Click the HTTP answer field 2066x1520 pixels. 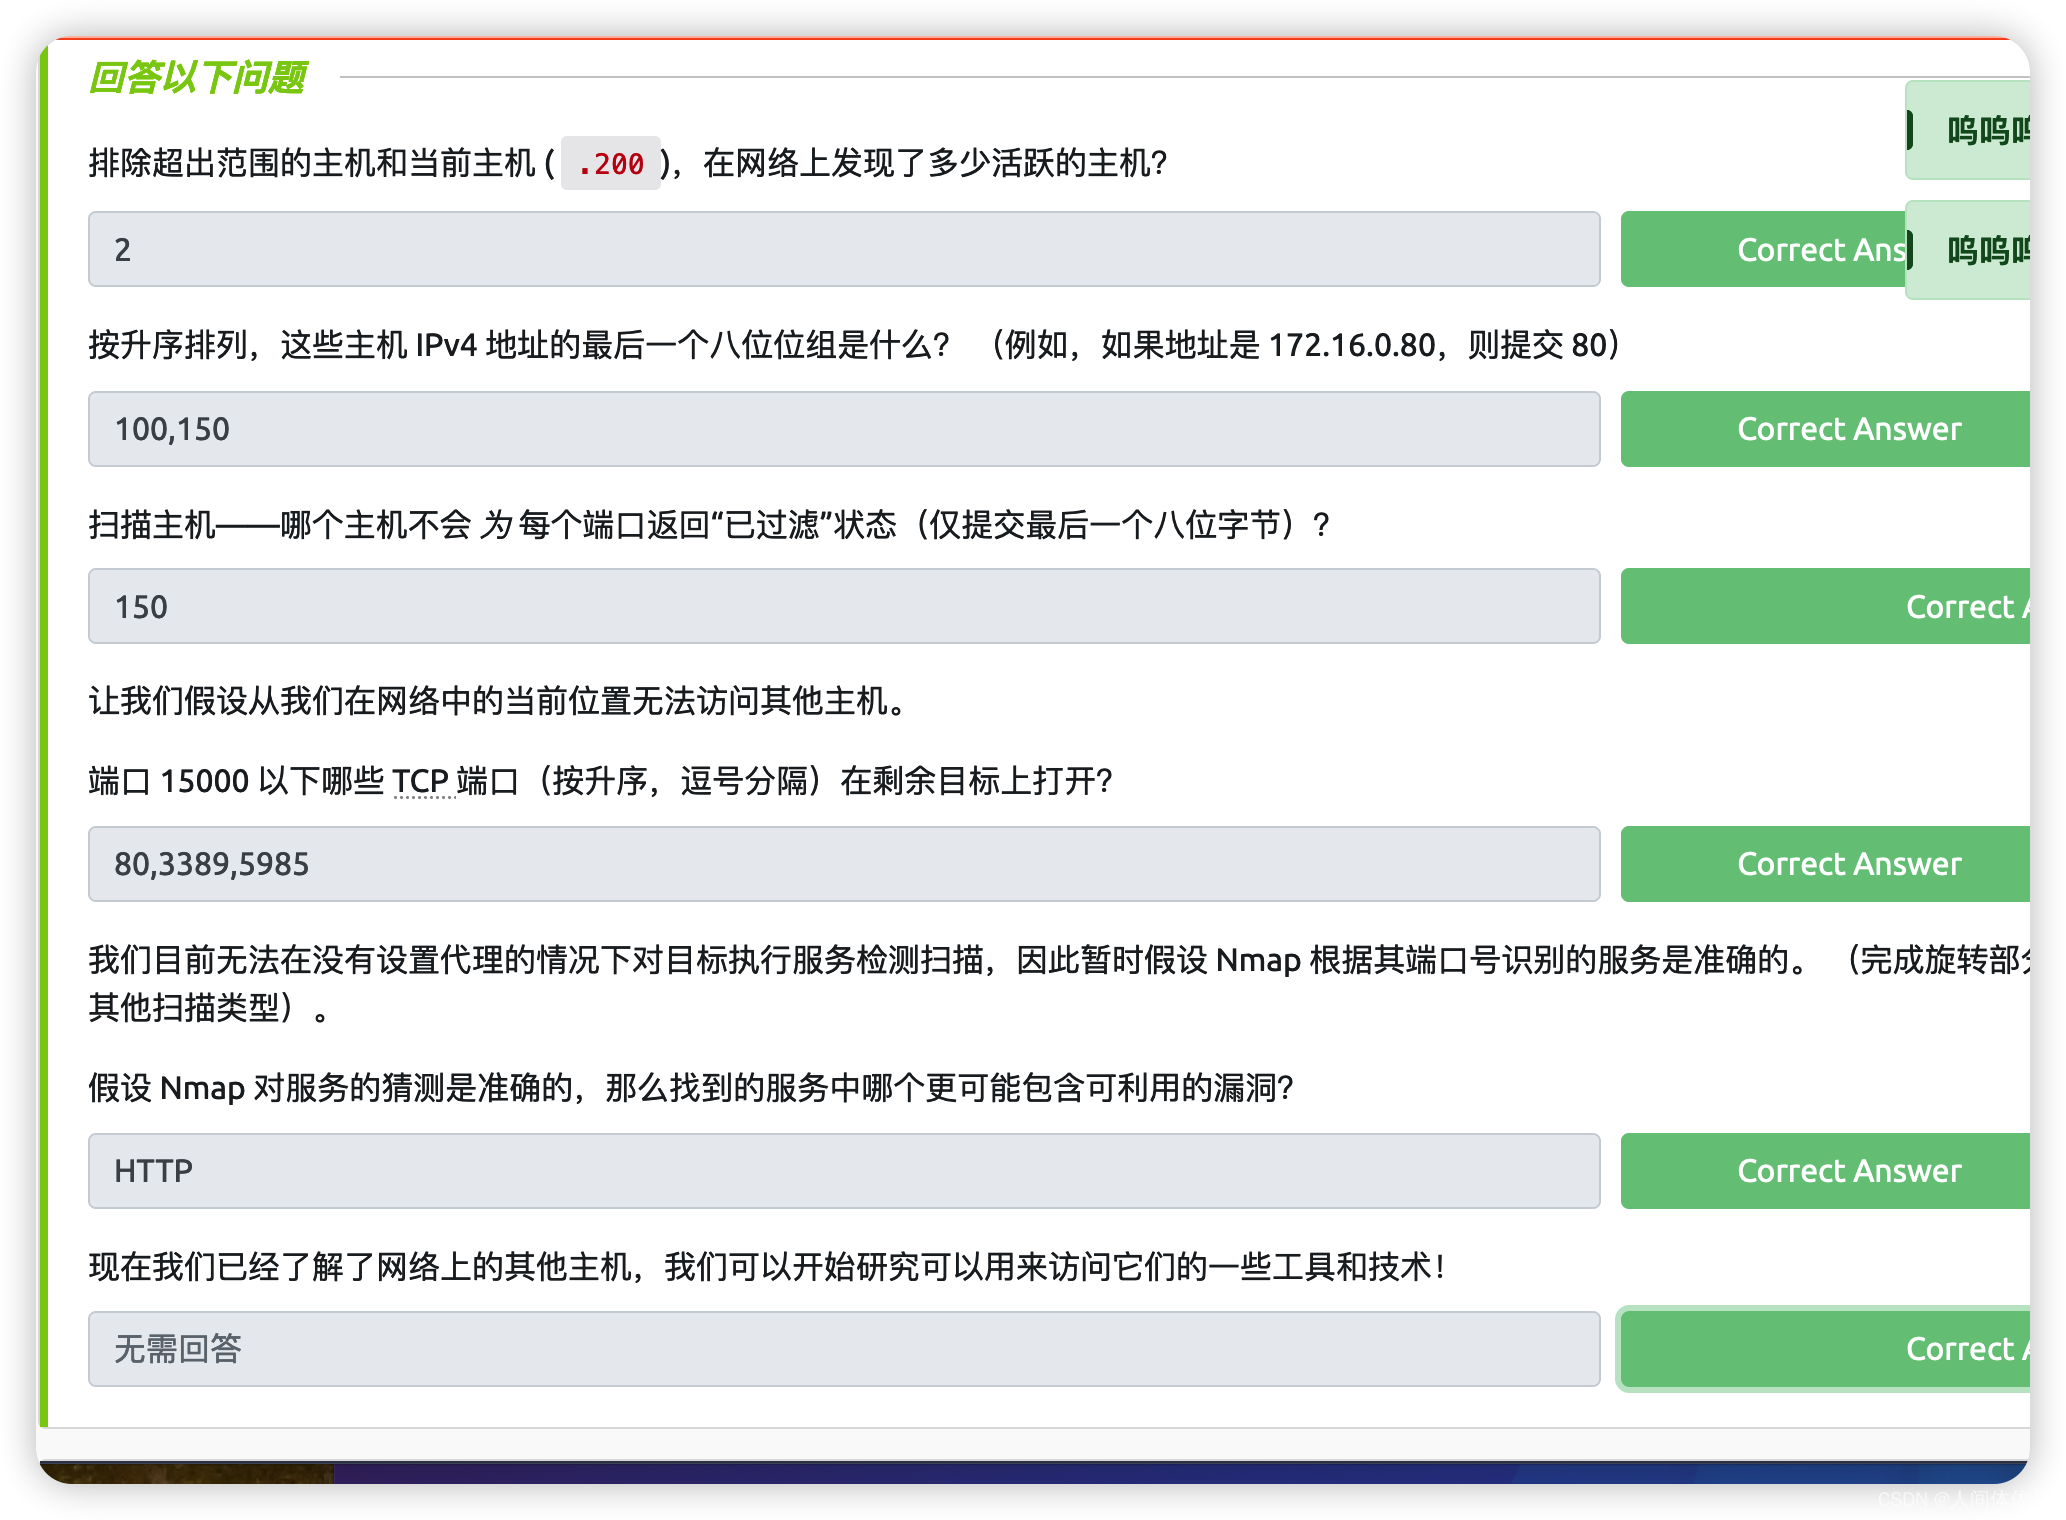pos(843,1171)
